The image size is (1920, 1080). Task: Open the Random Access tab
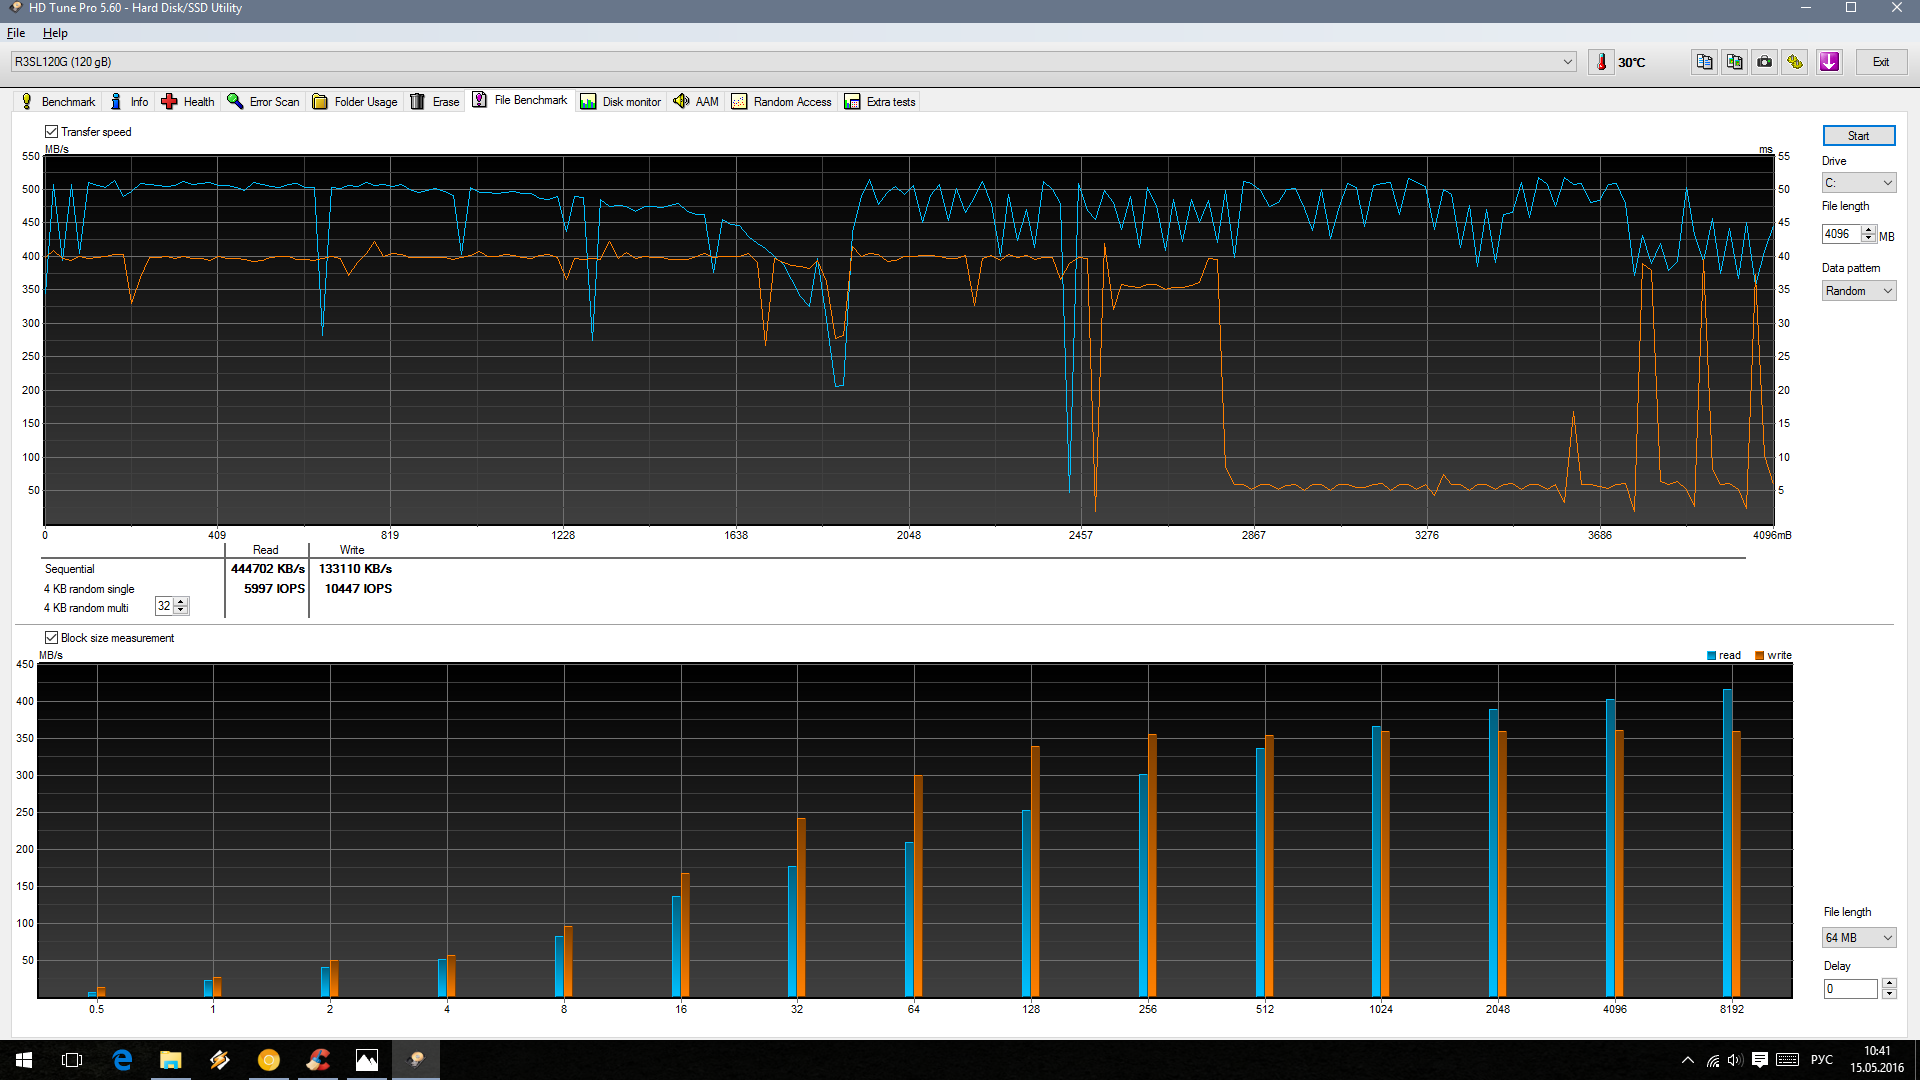pos(781,102)
